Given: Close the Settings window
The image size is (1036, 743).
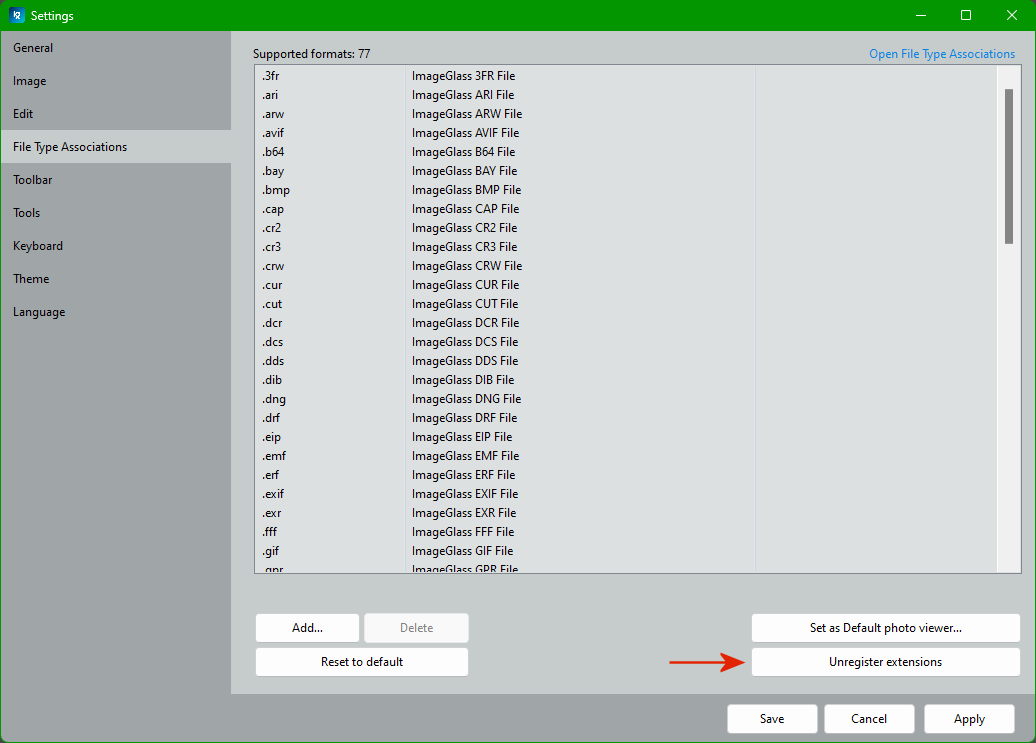Looking at the screenshot, I should click(1012, 15).
